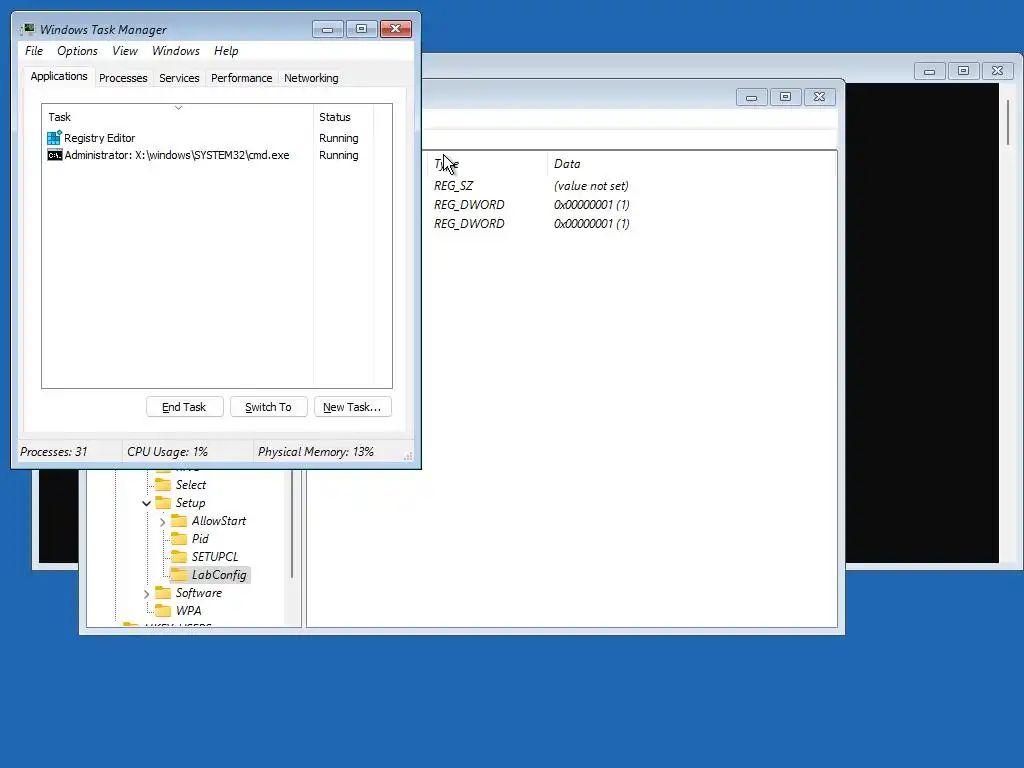Select the Registry Editor task icon
This screenshot has height=768, width=1024.
point(54,138)
